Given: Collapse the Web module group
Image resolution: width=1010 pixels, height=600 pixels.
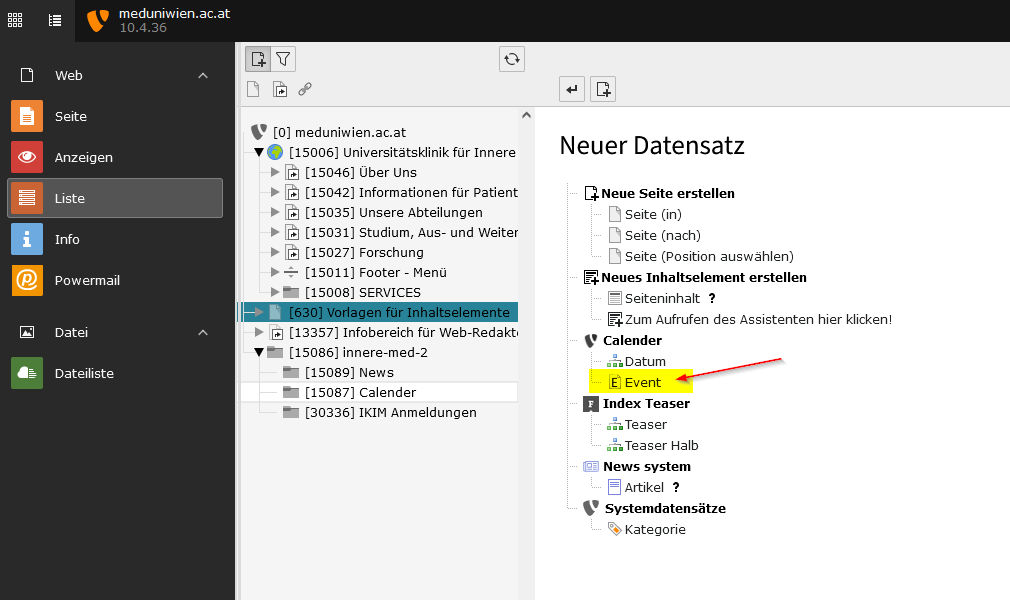Looking at the screenshot, I should pyautogui.click(x=203, y=75).
